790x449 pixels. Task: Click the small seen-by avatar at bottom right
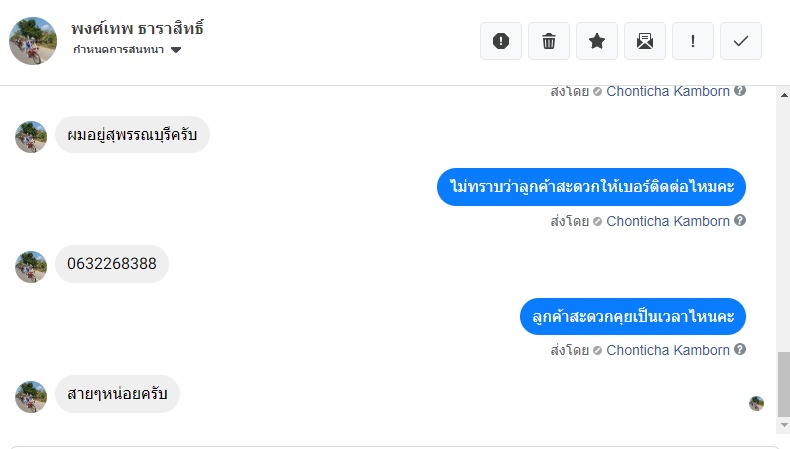(x=756, y=403)
